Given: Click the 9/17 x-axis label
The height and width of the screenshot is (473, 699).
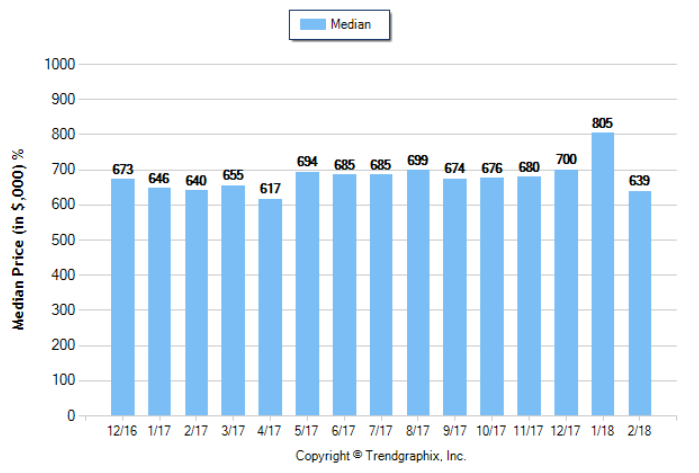Looking at the screenshot, I should [454, 431].
